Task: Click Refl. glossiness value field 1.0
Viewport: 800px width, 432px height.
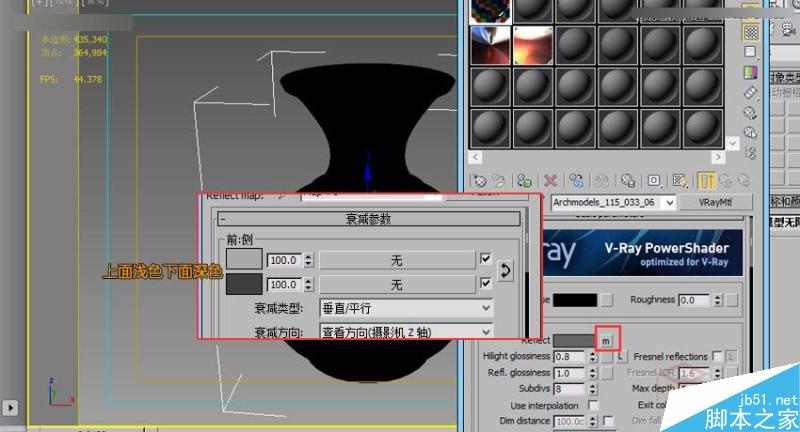Action: (x=570, y=373)
